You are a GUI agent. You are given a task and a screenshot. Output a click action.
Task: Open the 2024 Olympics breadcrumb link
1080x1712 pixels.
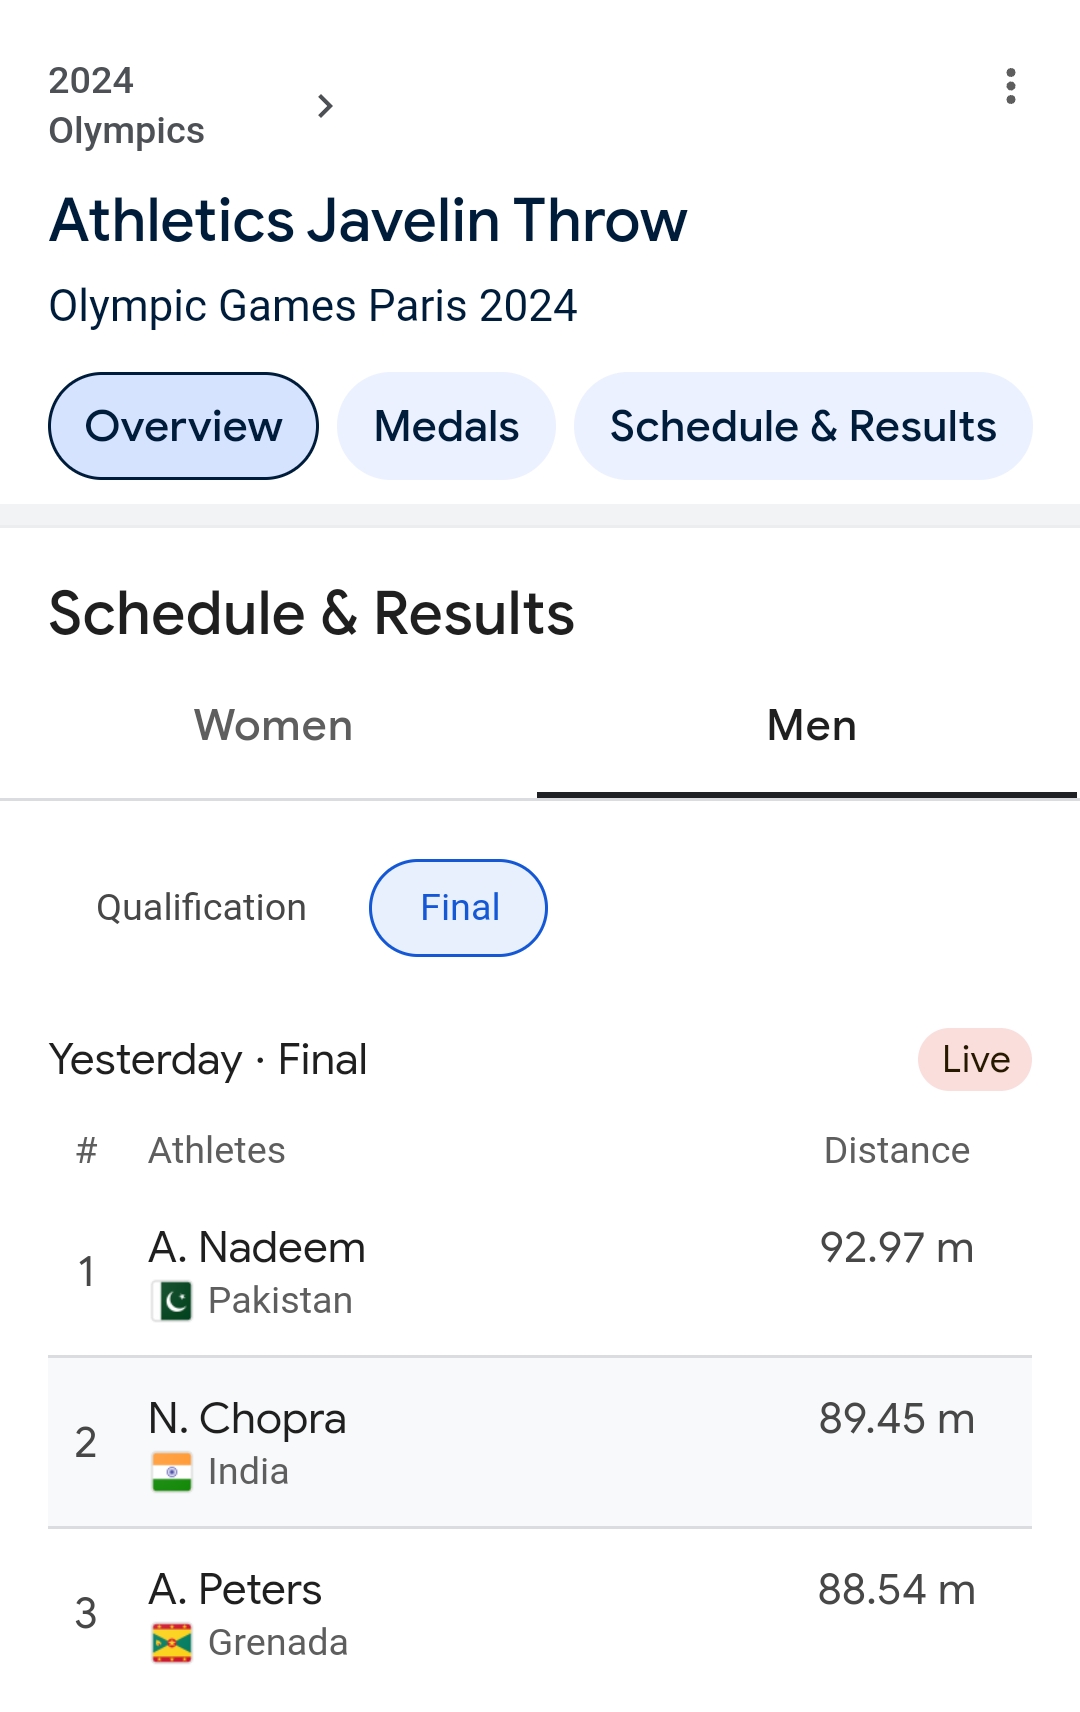point(126,106)
